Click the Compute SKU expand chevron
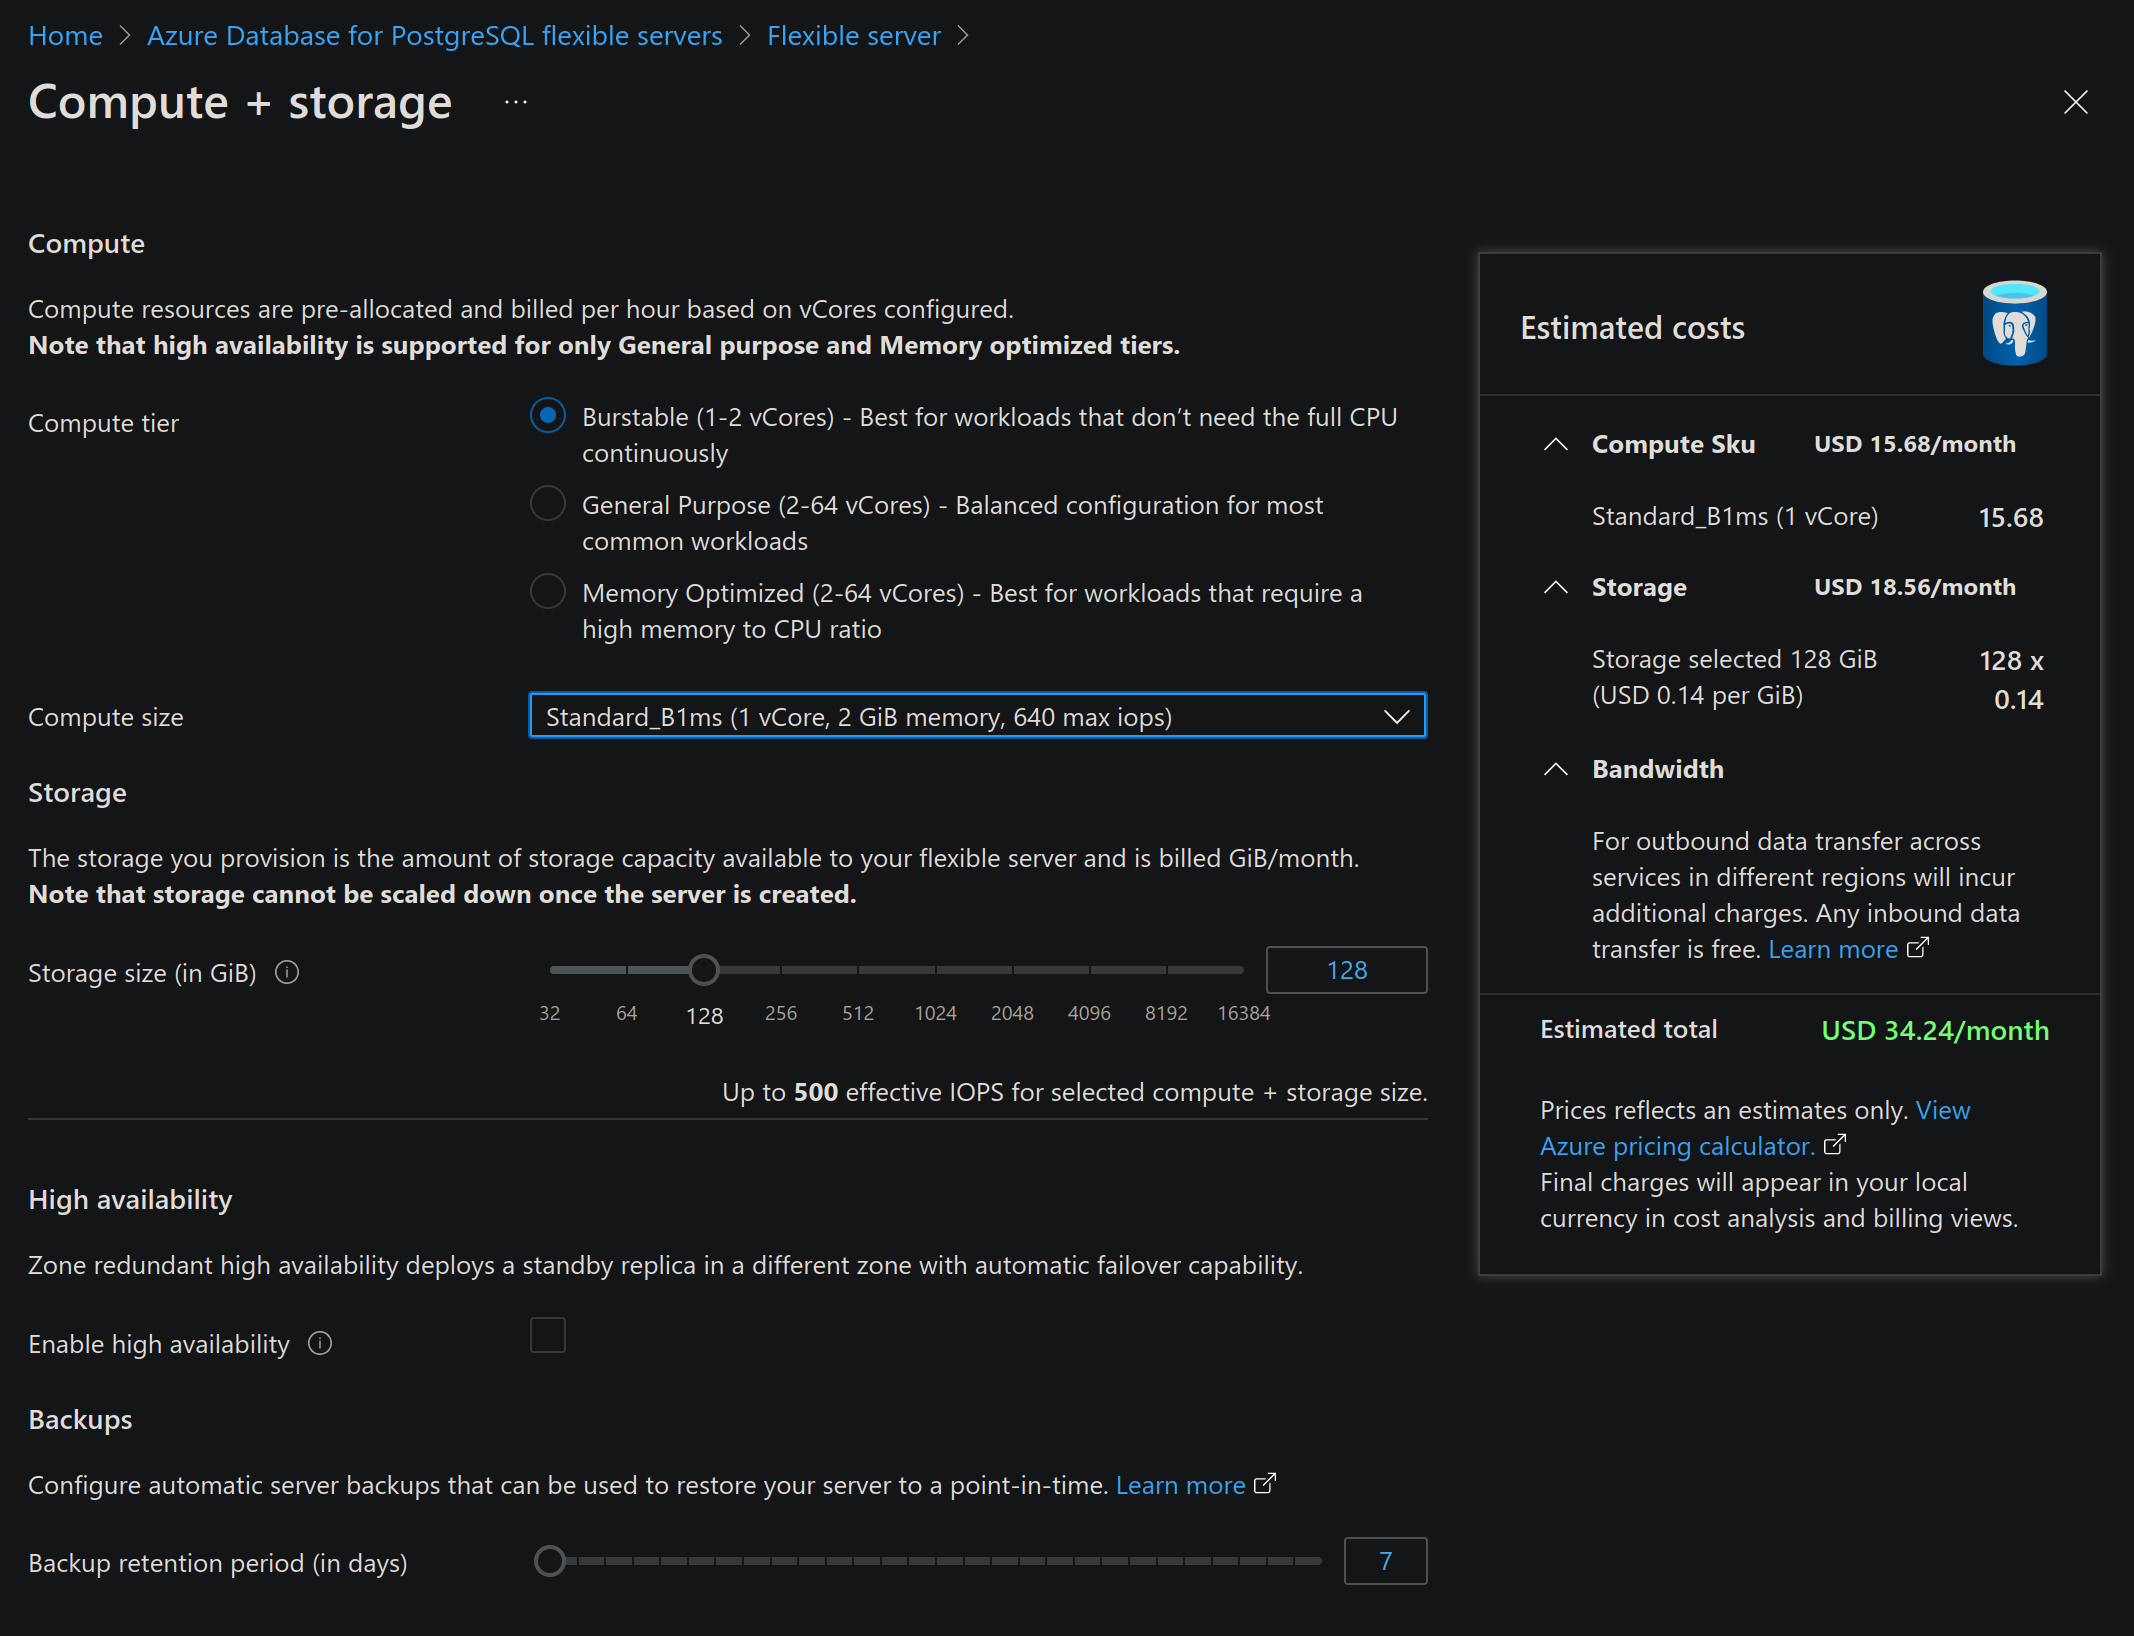 [1555, 443]
